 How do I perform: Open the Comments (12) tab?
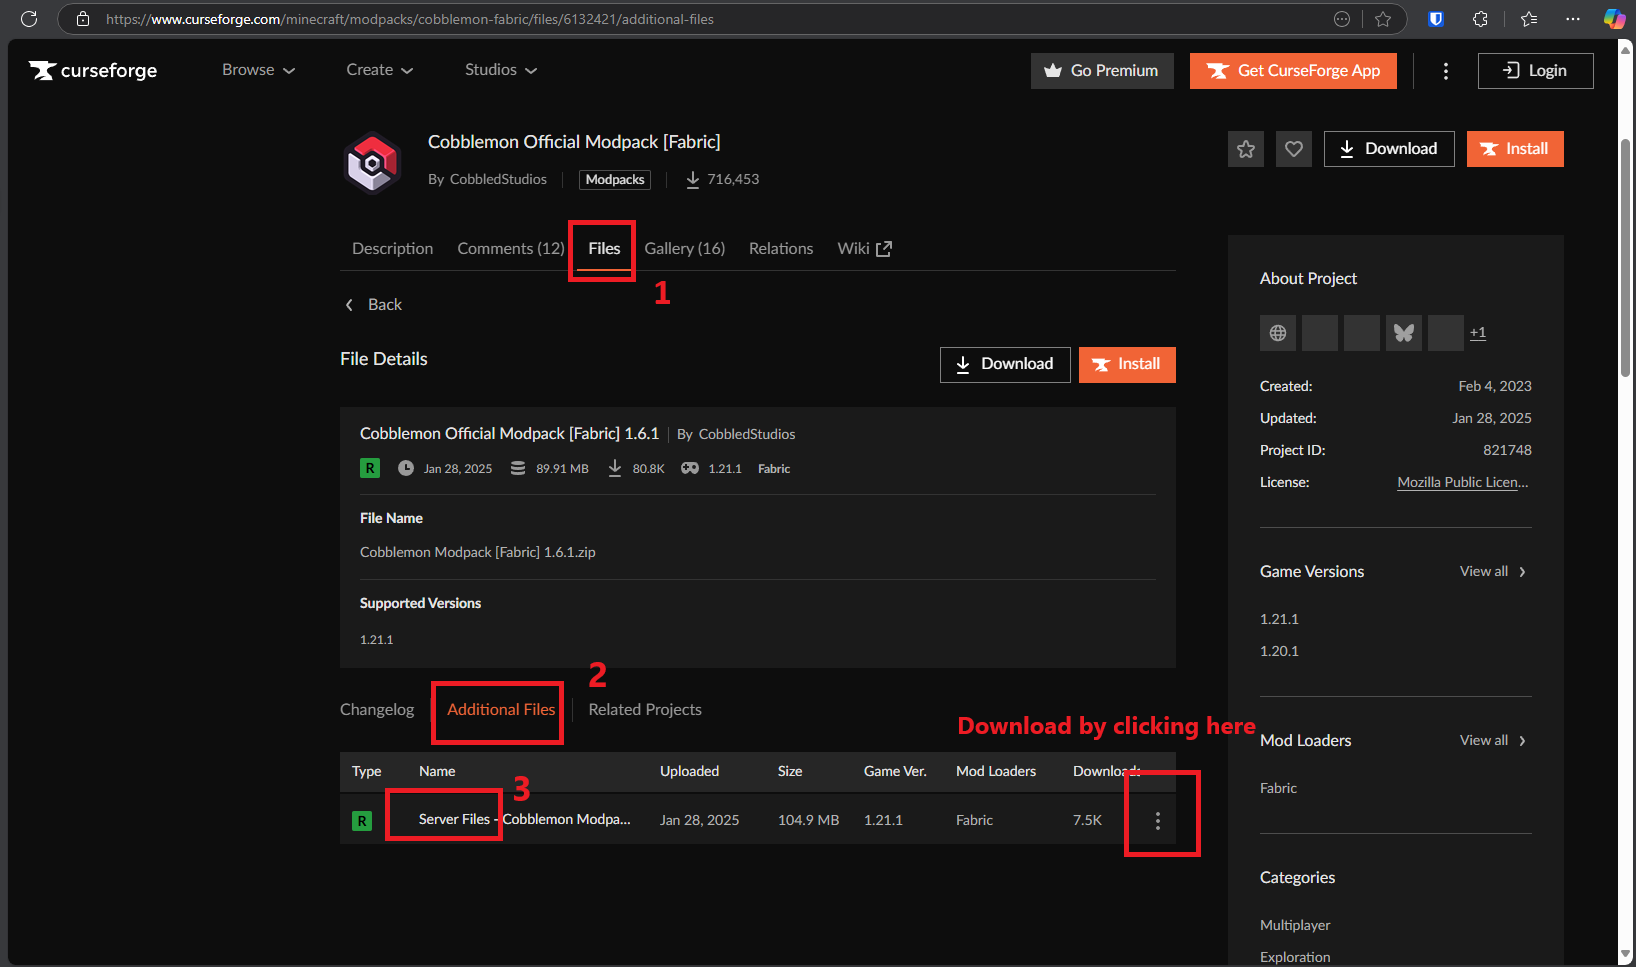511,249
